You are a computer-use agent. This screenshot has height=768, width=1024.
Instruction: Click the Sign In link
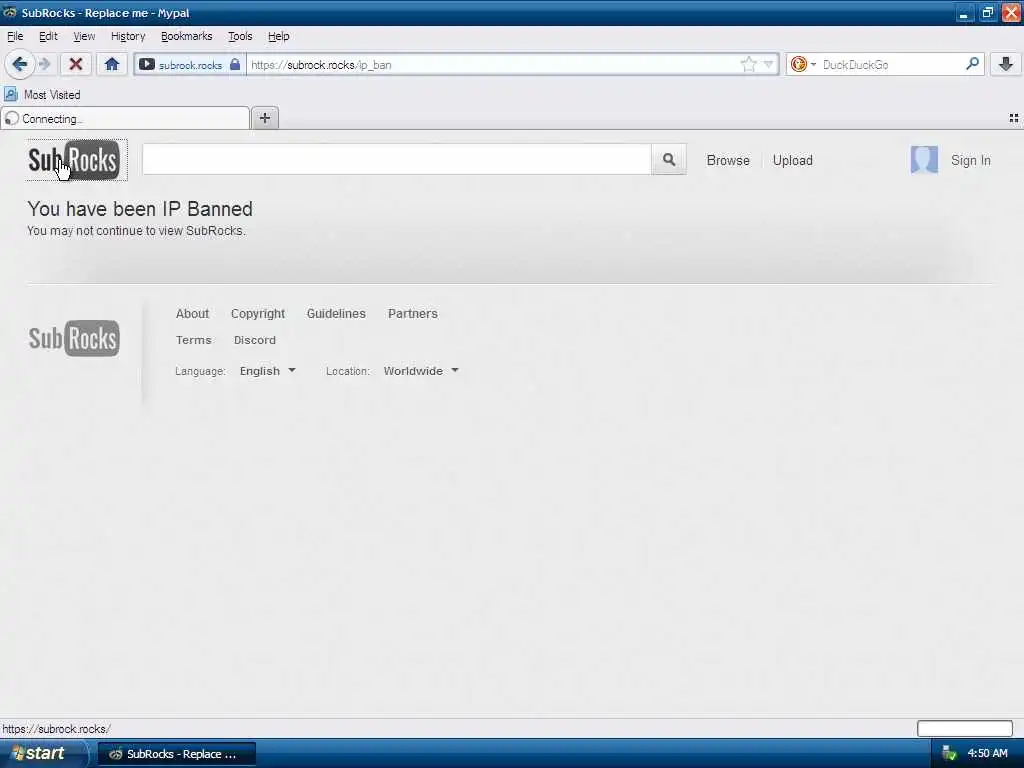click(x=970, y=160)
